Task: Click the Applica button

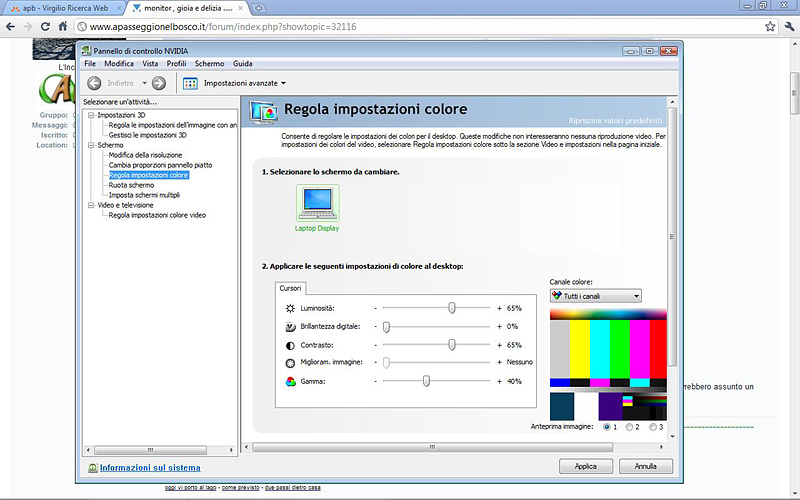Action: pos(585,466)
